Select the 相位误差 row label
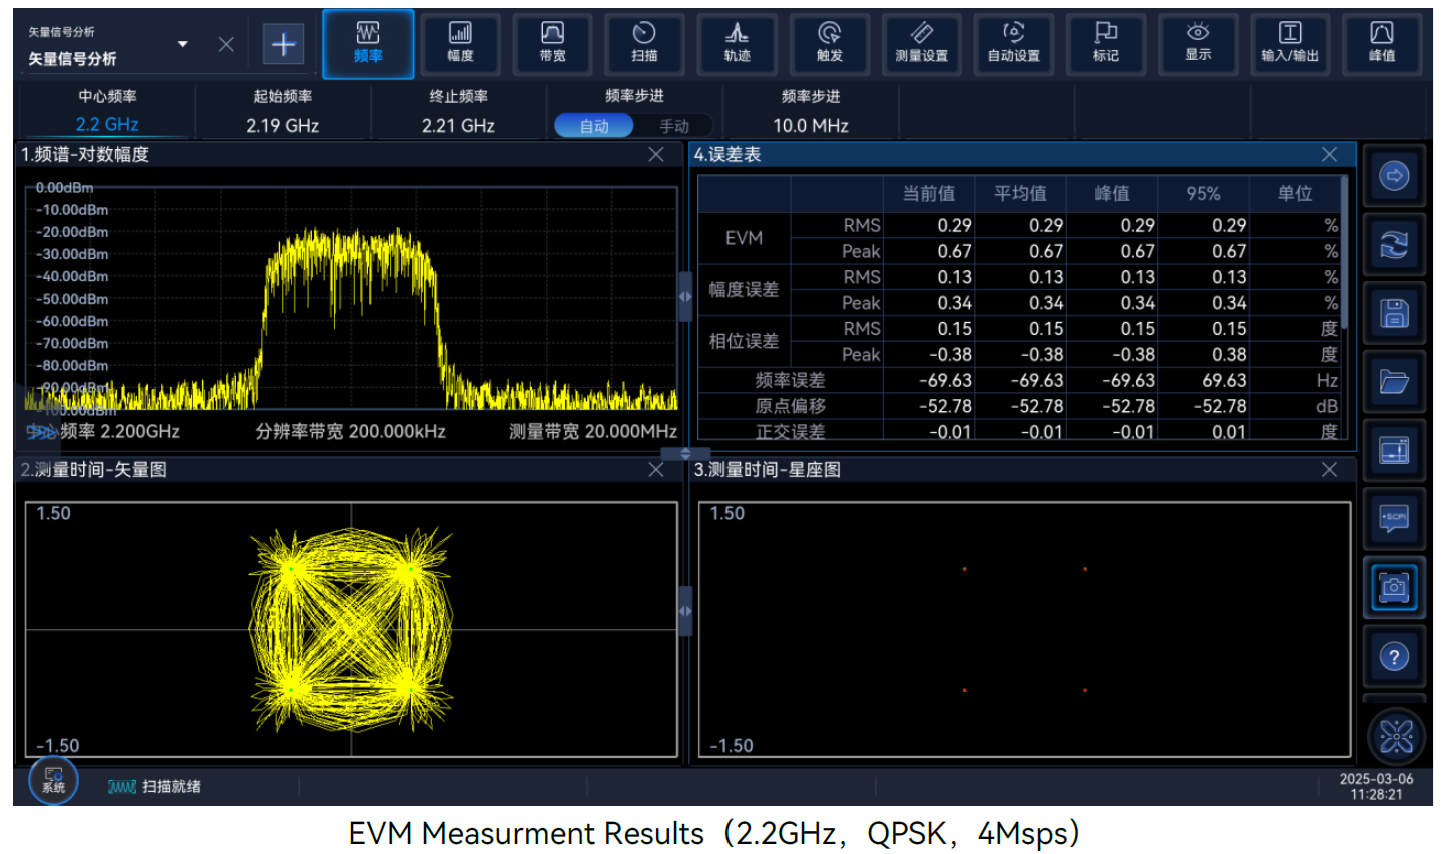The image size is (1450, 854). pyautogui.click(x=744, y=341)
